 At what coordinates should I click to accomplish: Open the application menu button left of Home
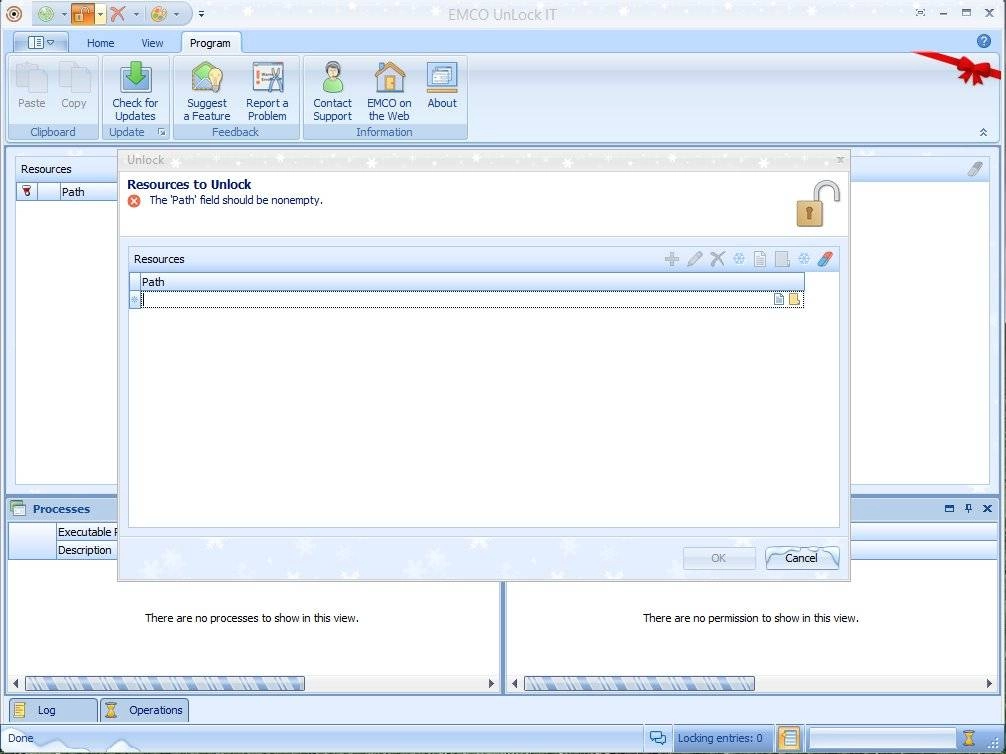[x=40, y=43]
